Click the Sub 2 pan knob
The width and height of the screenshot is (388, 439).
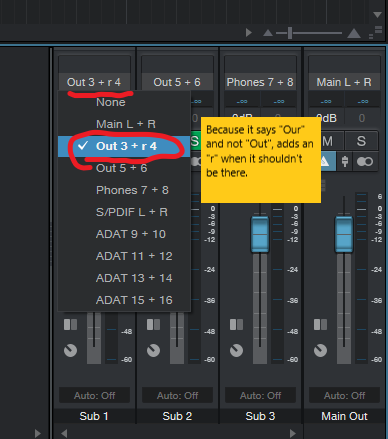pyautogui.click(x=153, y=350)
